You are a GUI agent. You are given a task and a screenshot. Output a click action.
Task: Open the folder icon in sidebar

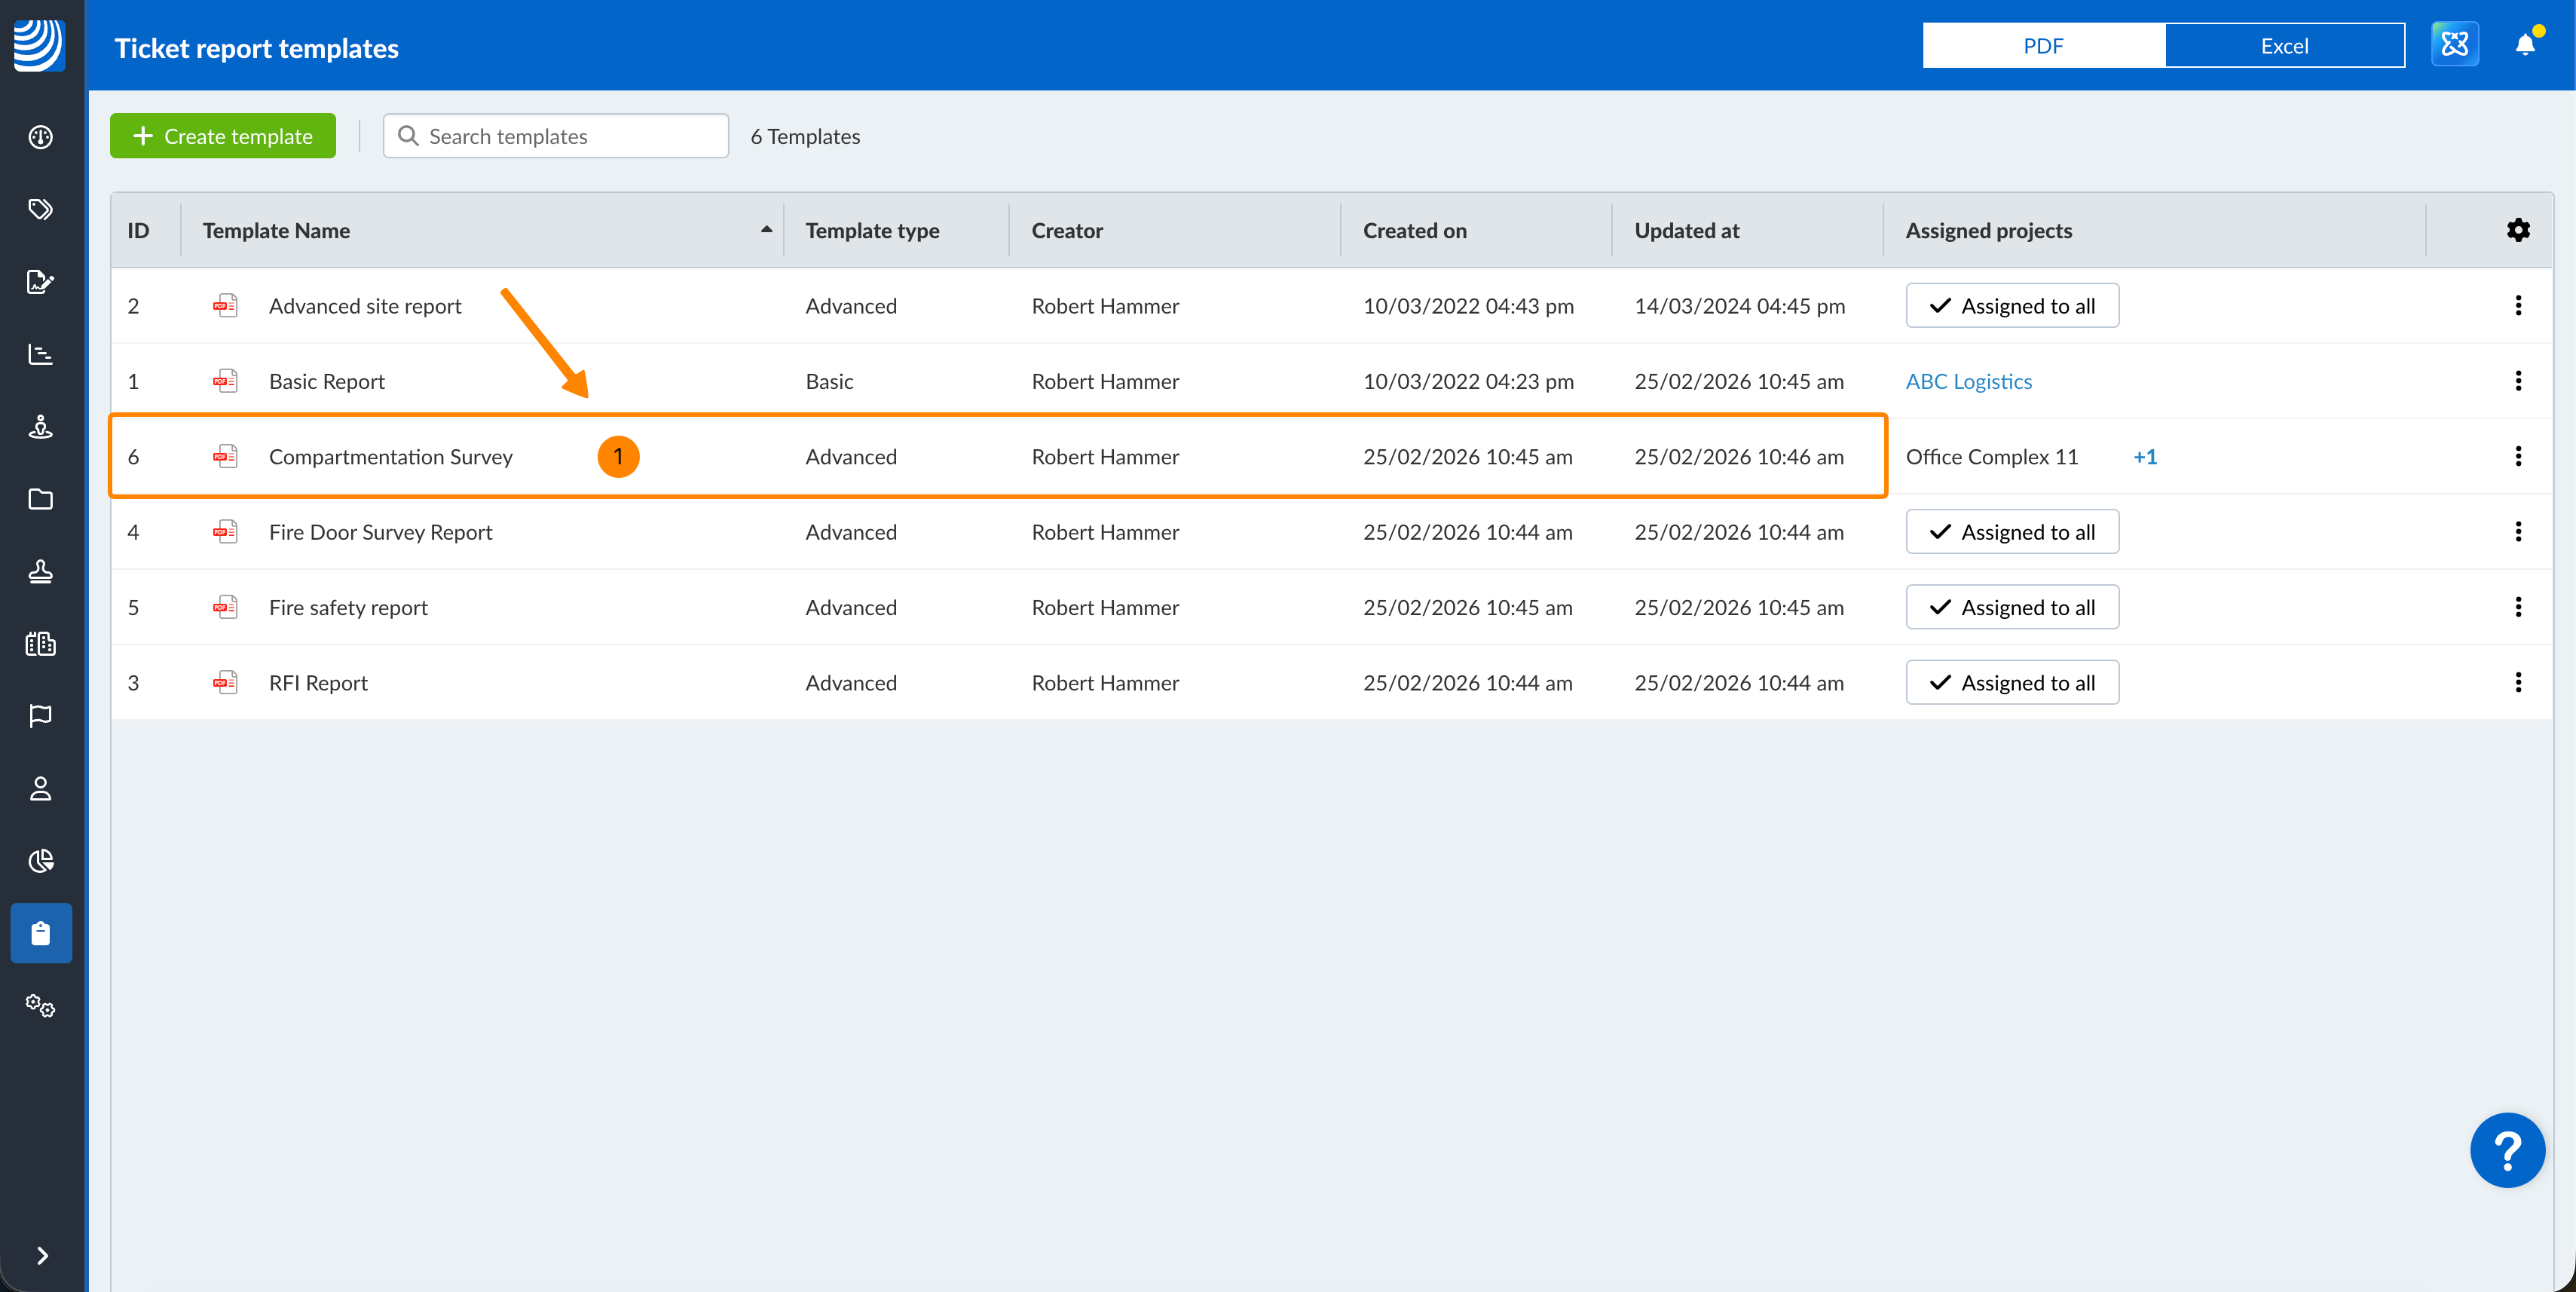(41, 499)
